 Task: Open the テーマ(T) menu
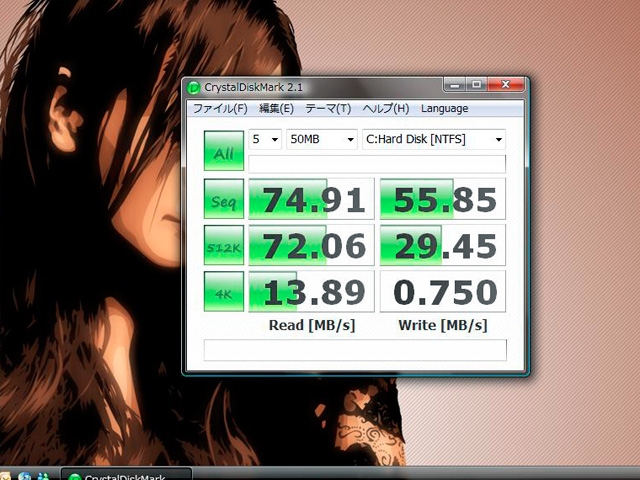328,109
